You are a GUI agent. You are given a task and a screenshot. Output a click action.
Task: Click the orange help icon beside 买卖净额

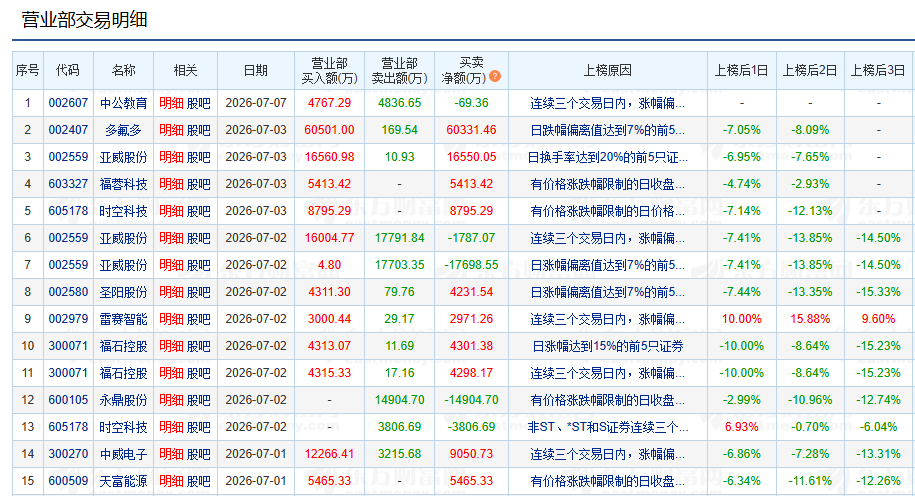495,76
